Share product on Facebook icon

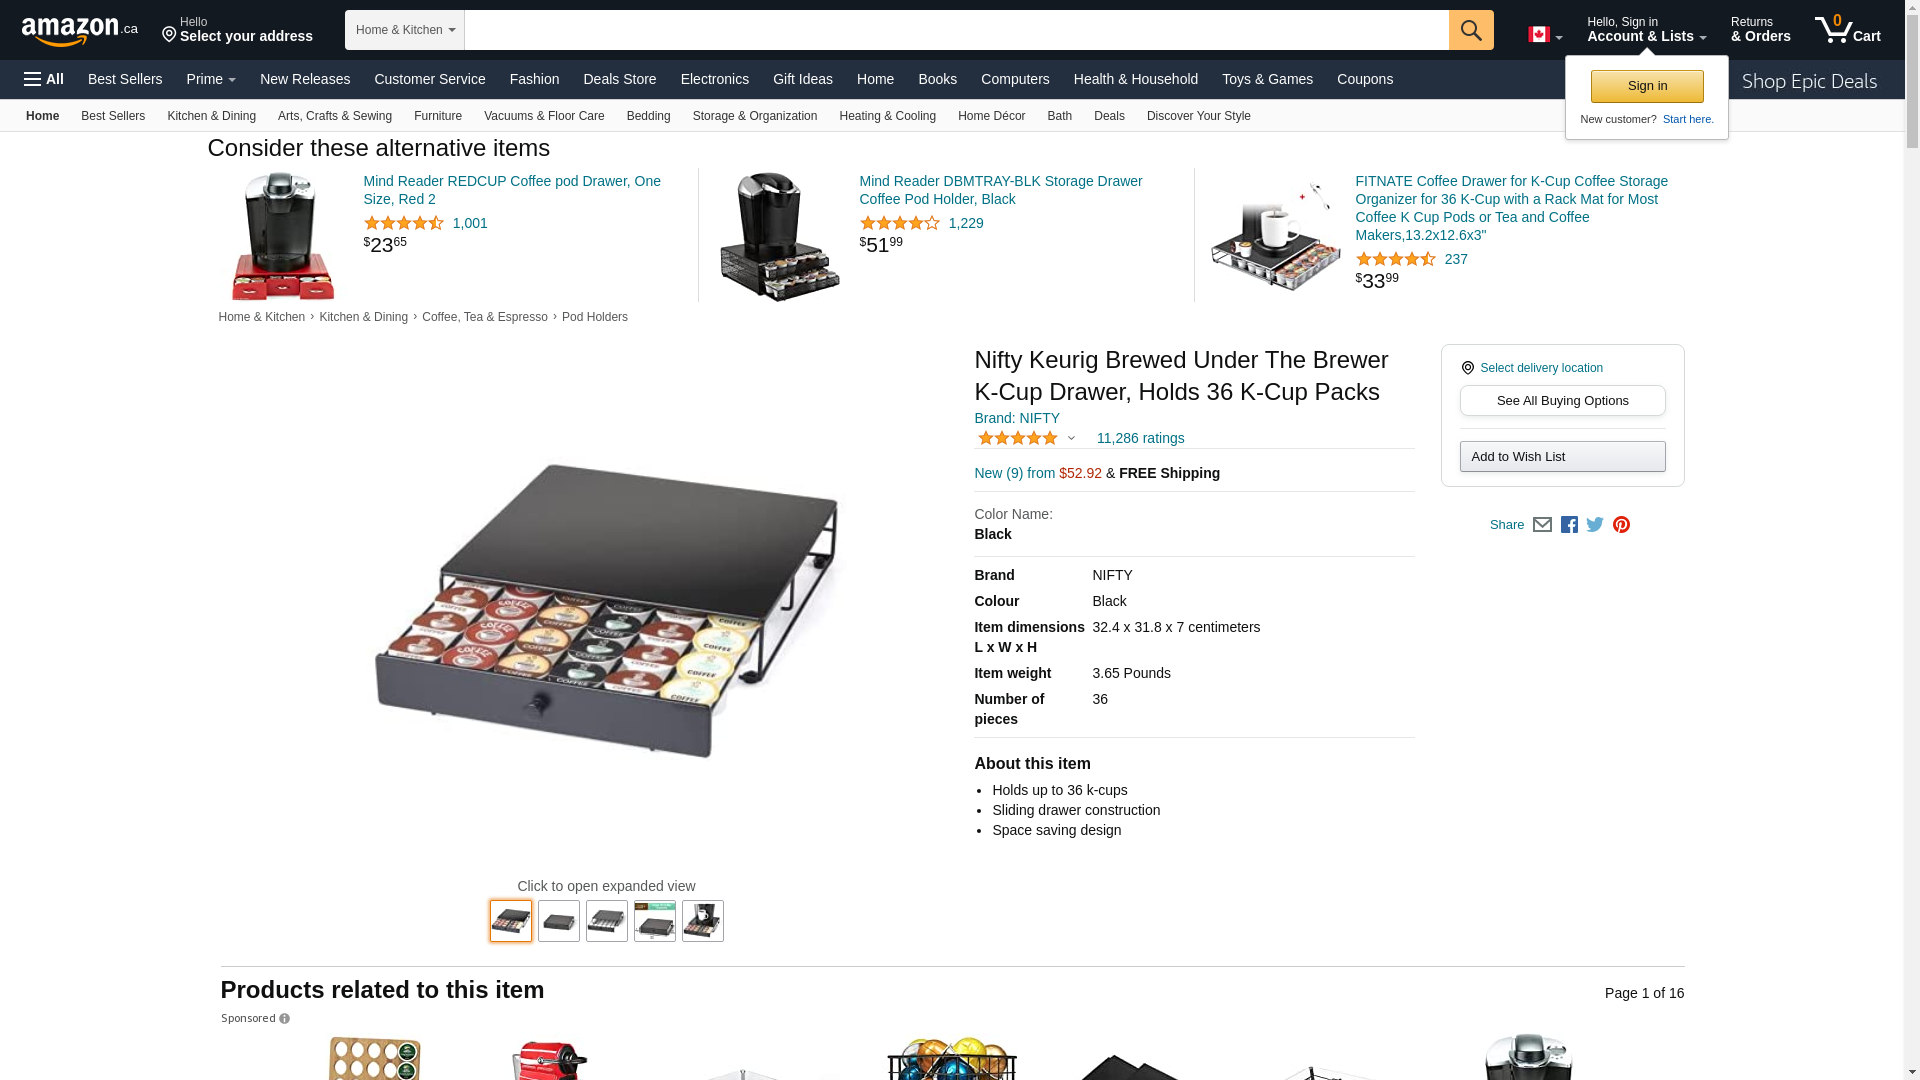[1569, 525]
